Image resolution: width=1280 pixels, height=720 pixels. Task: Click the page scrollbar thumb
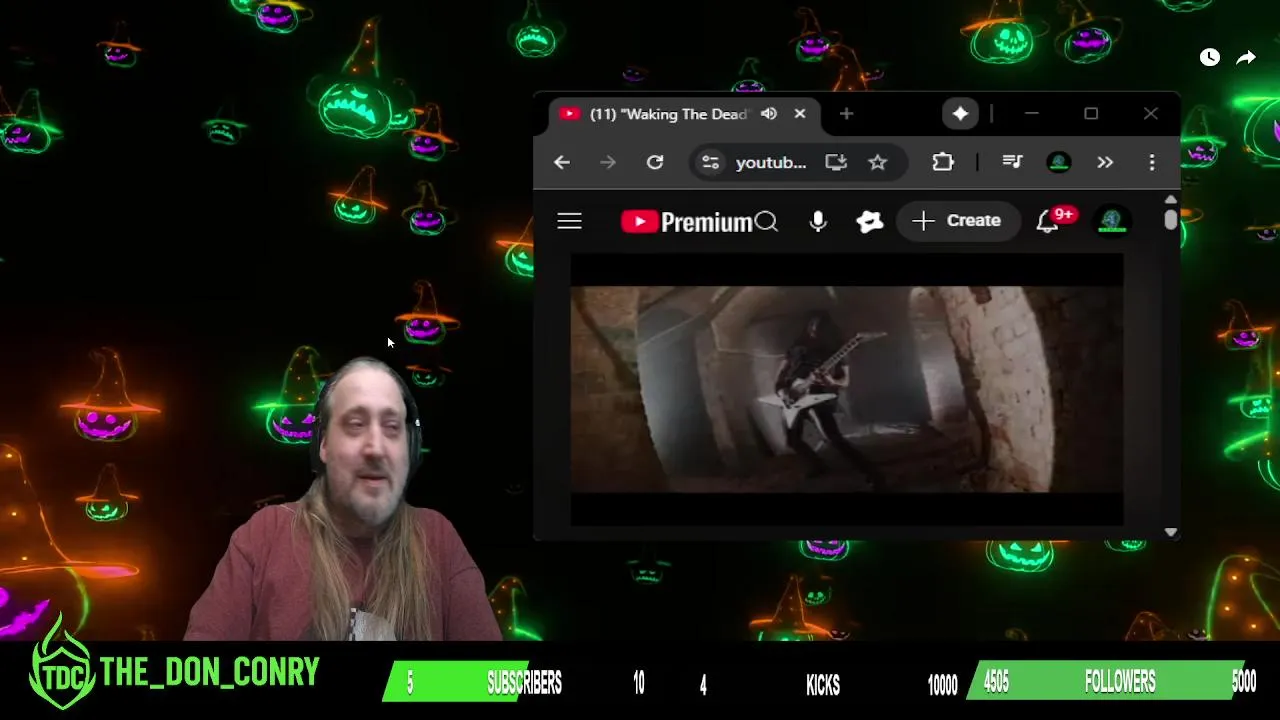pos(1171,220)
